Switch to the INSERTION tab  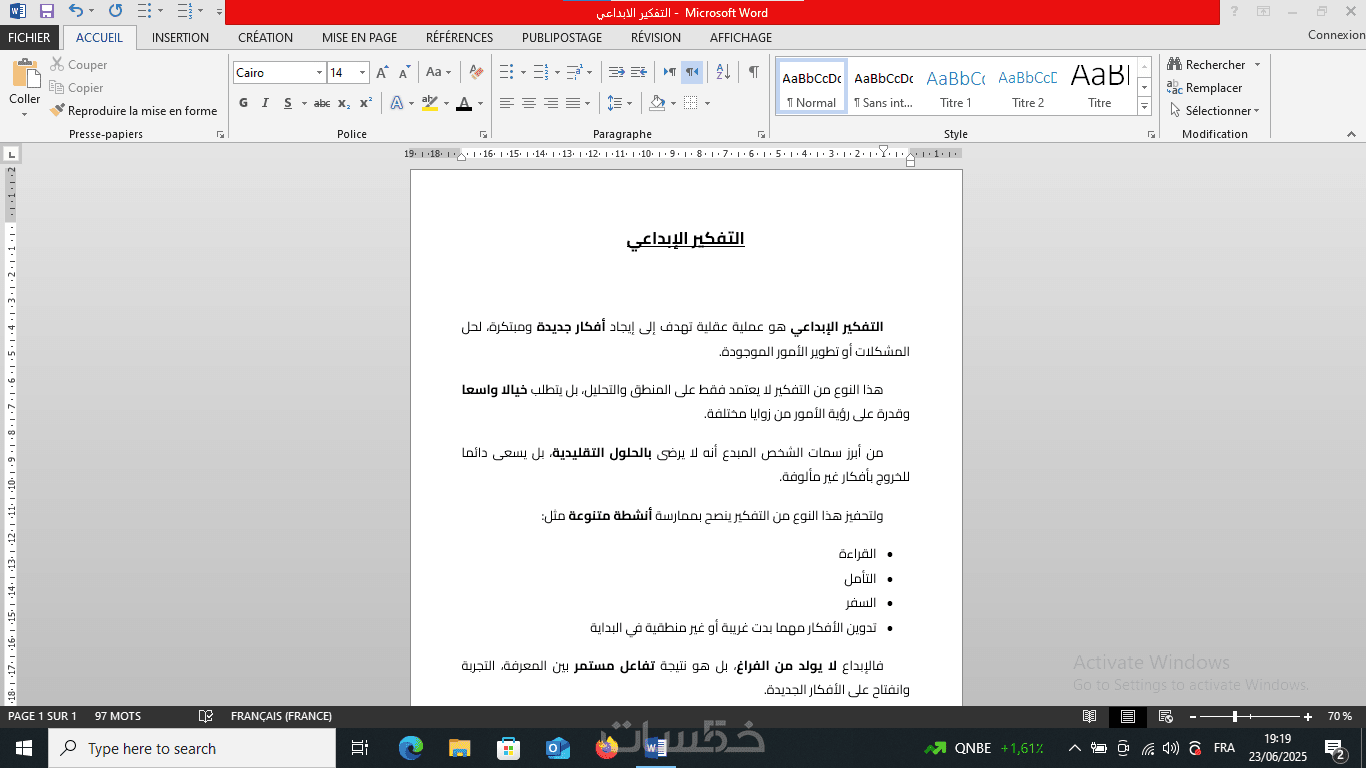180,38
